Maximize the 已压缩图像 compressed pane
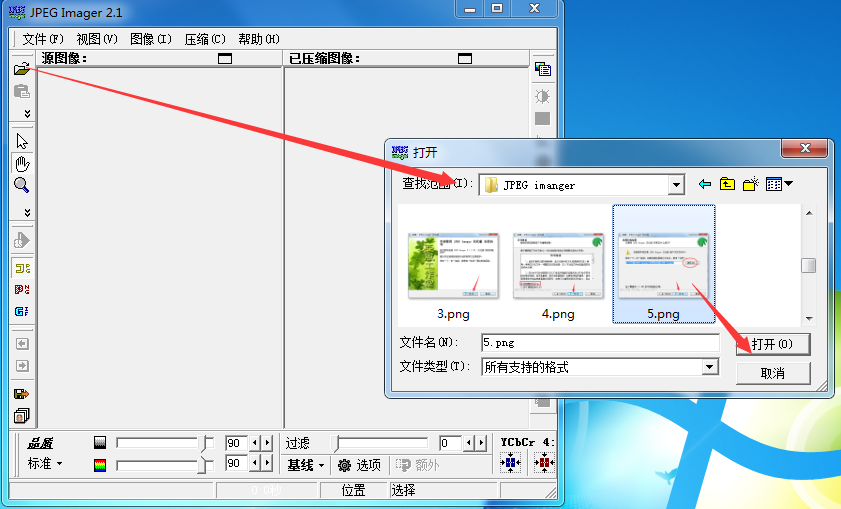Screen dimensions: 841x509 tap(465, 58)
